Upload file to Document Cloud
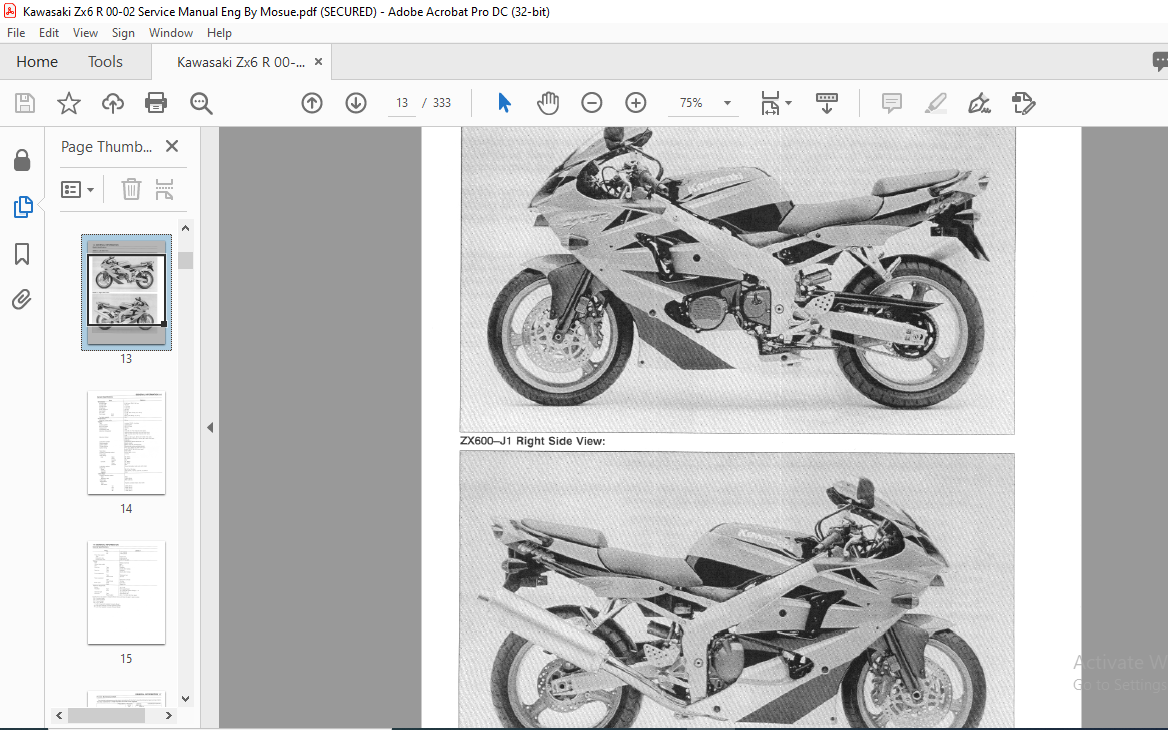Image resolution: width=1168 pixels, height=730 pixels. click(112, 103)
